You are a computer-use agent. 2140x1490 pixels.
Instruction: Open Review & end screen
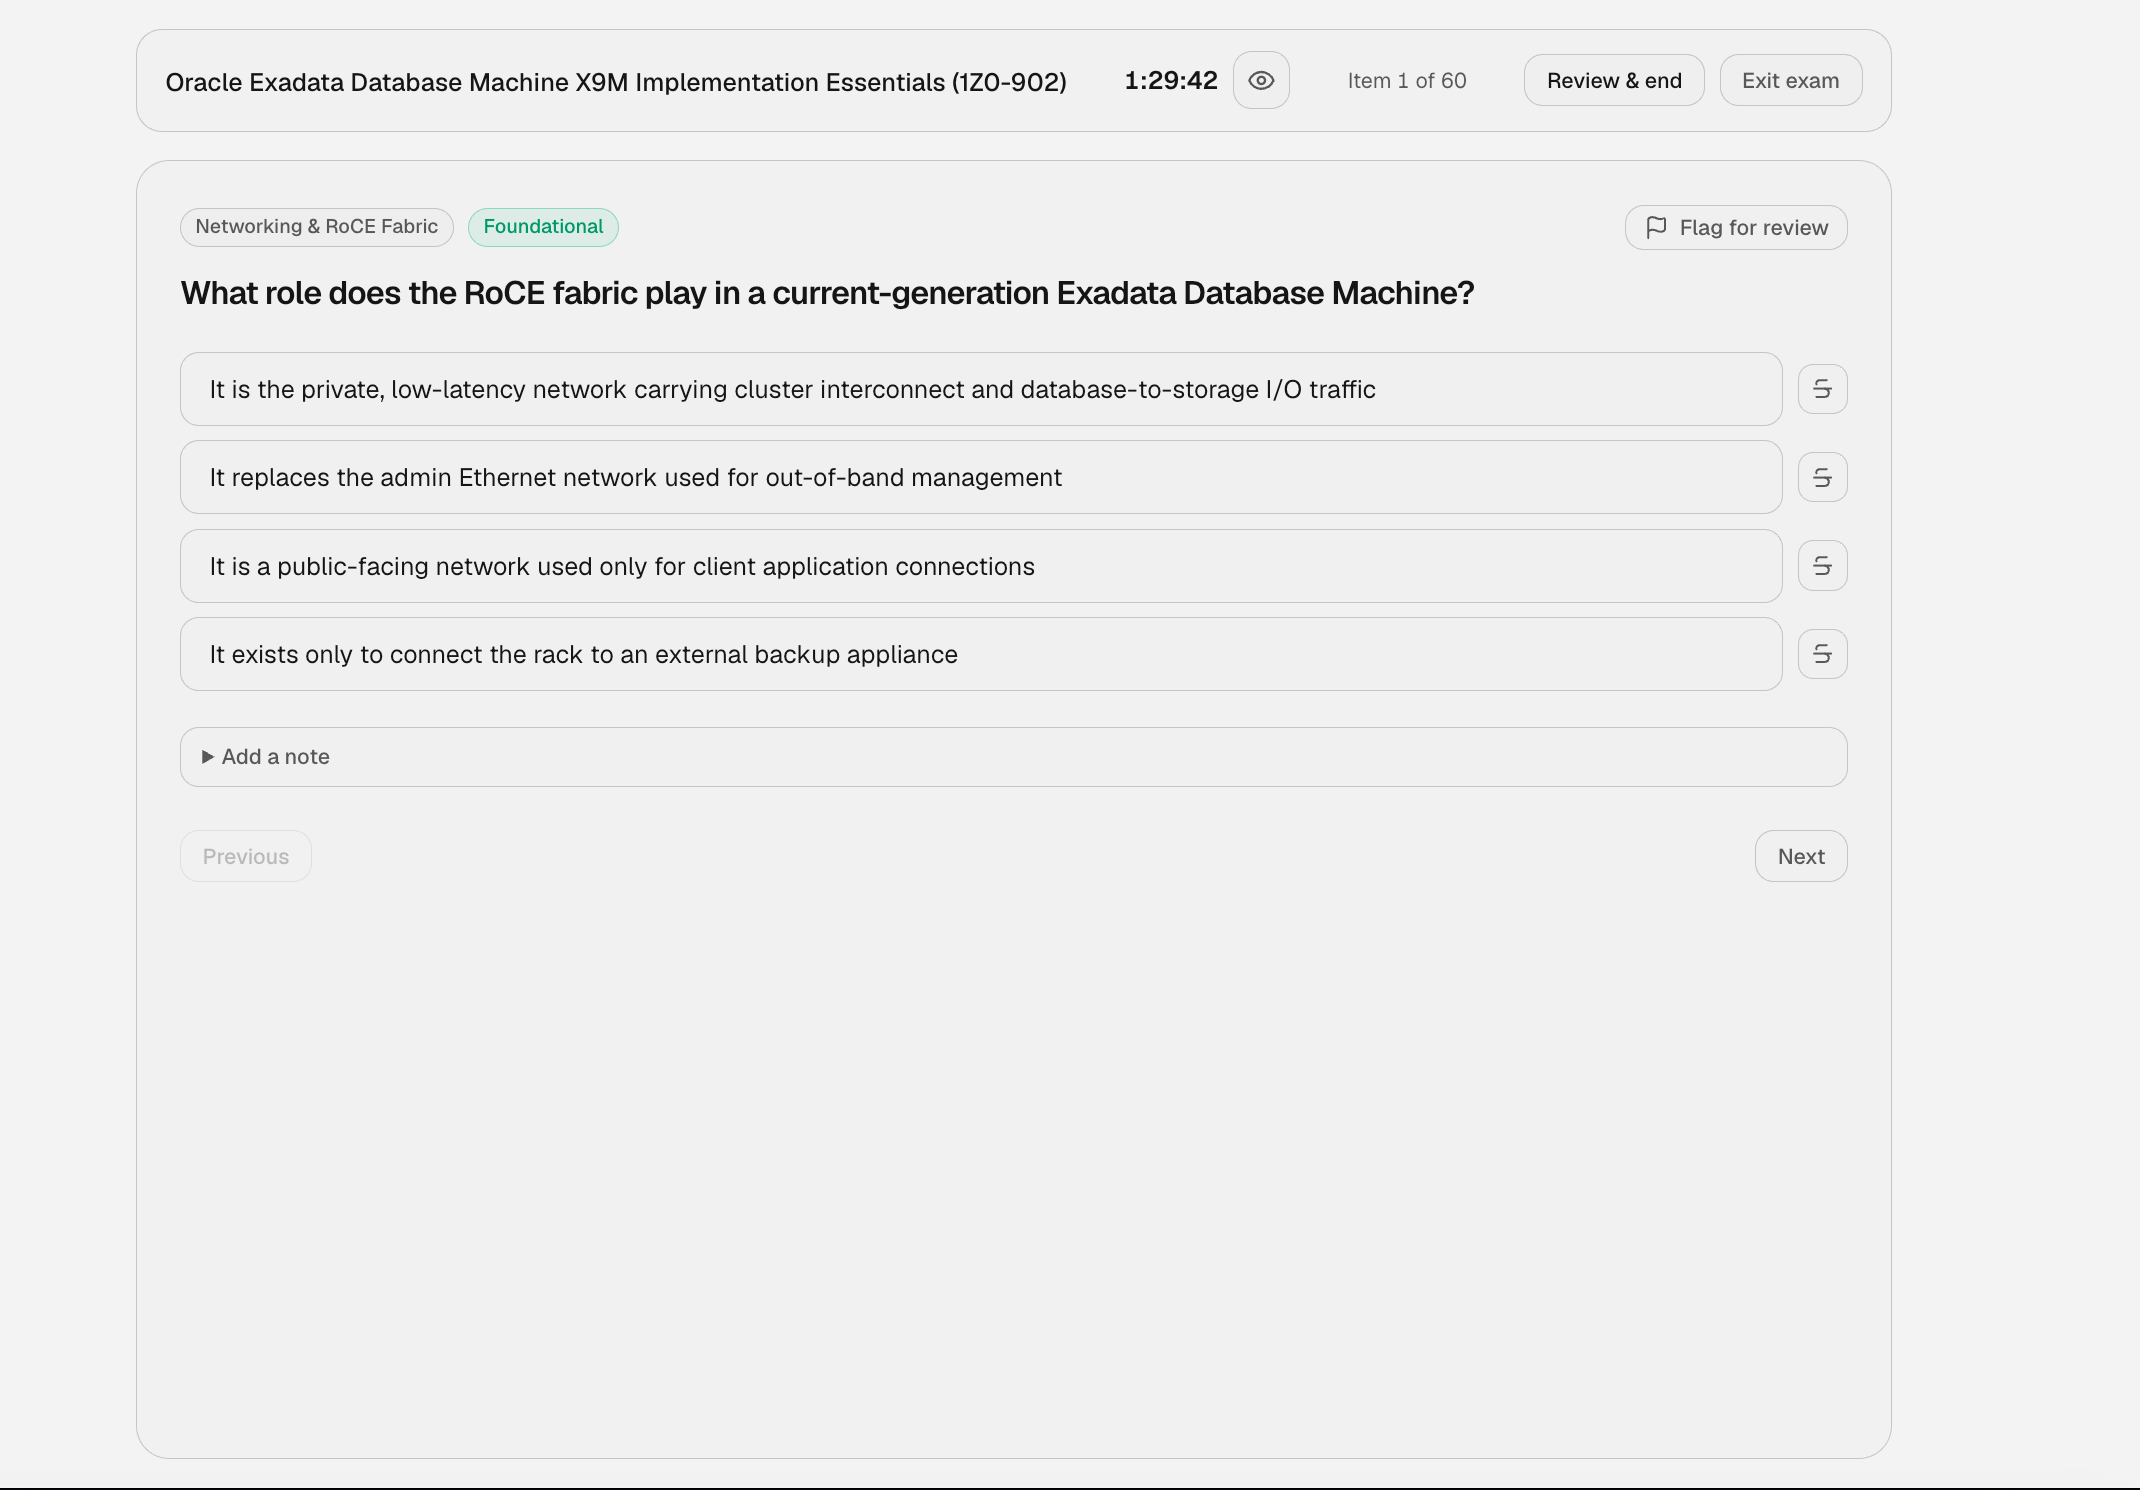point(1614,80)
